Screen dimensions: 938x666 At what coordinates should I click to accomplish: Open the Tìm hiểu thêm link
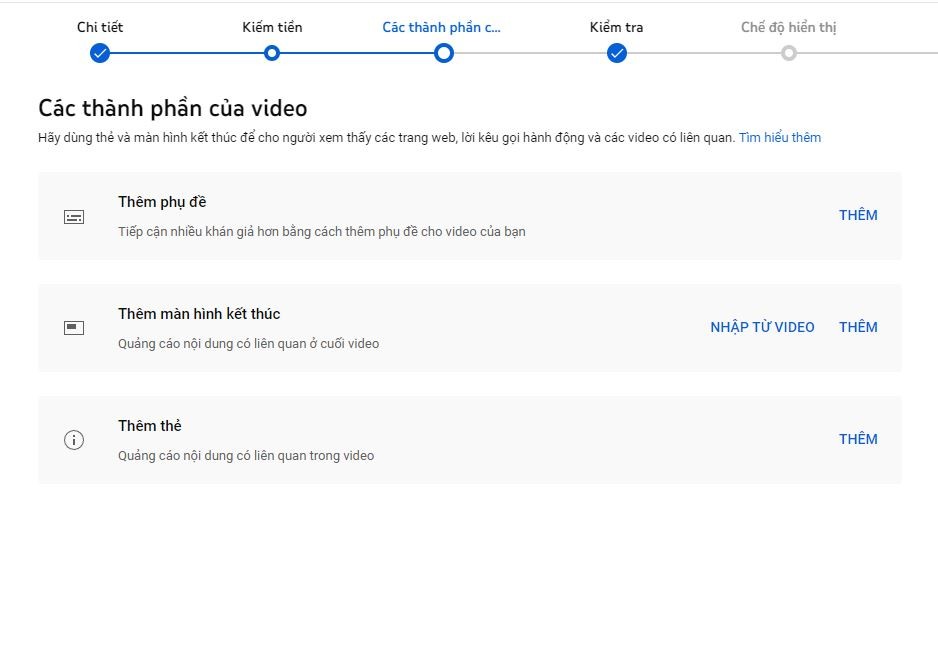pos(780,138)
